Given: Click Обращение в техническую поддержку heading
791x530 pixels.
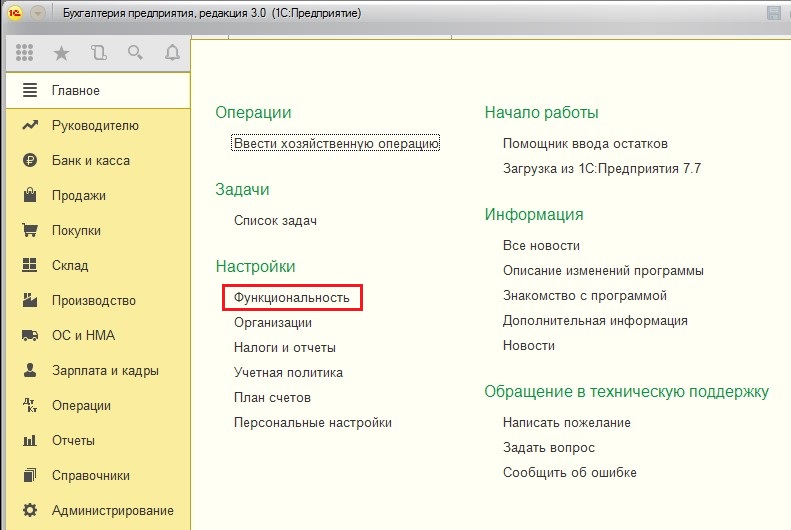Looking at the screenshot, I should 627,392.
